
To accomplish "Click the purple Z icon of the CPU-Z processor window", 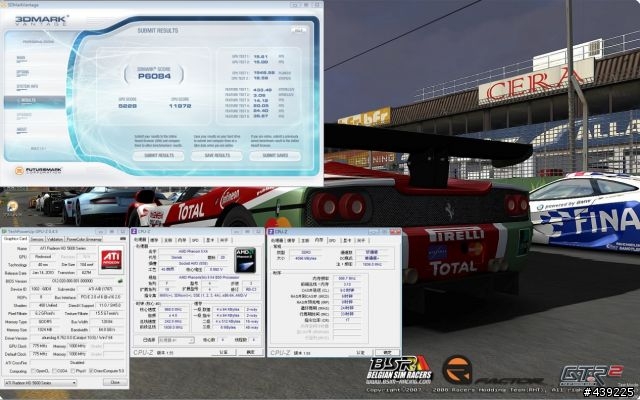I will 134,231.
